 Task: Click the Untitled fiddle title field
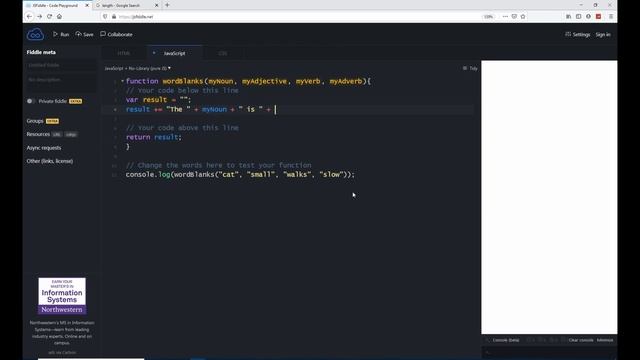pyautogui.click(x=61, y=65)
